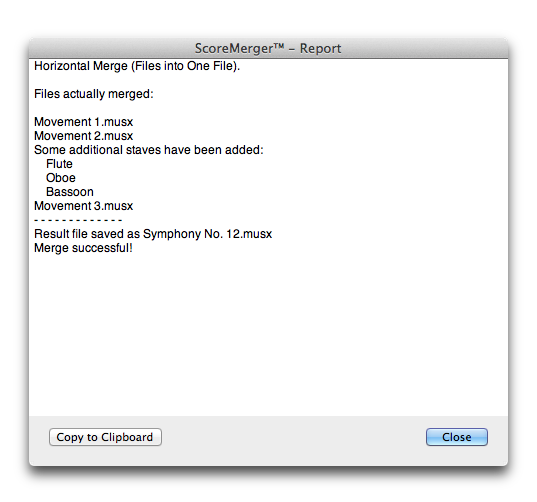
Task: Close the ScoreMerger report dialog
Action: pyautogui.click(x=457, y=437)
